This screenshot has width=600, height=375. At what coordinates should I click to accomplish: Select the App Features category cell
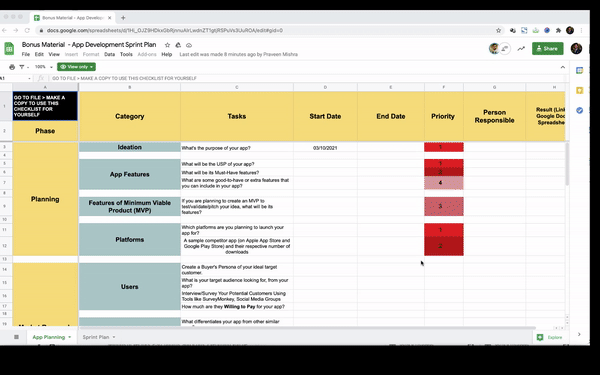[130, 174]
